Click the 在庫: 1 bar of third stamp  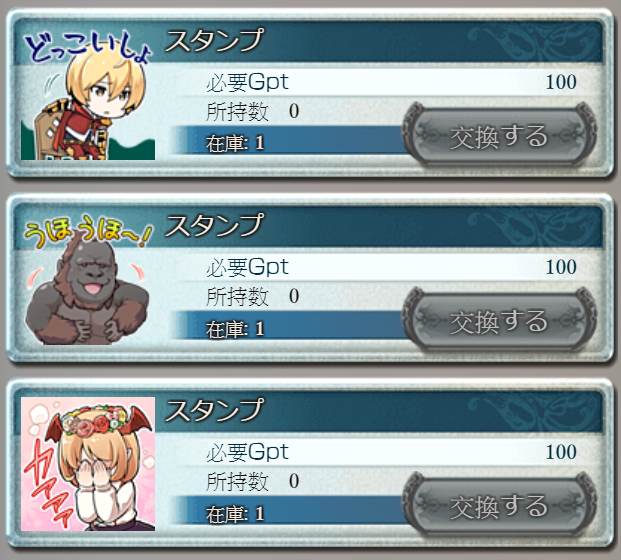pos(291,513)
